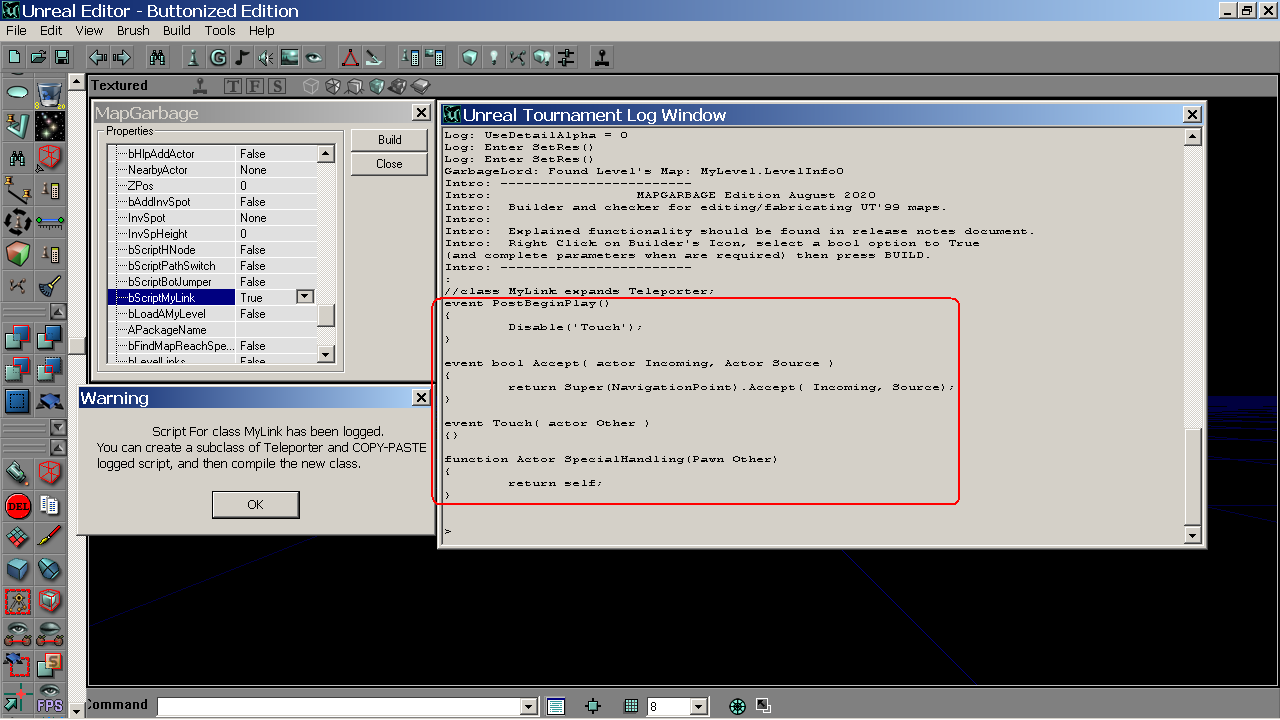Open the Edit menu

51,30
